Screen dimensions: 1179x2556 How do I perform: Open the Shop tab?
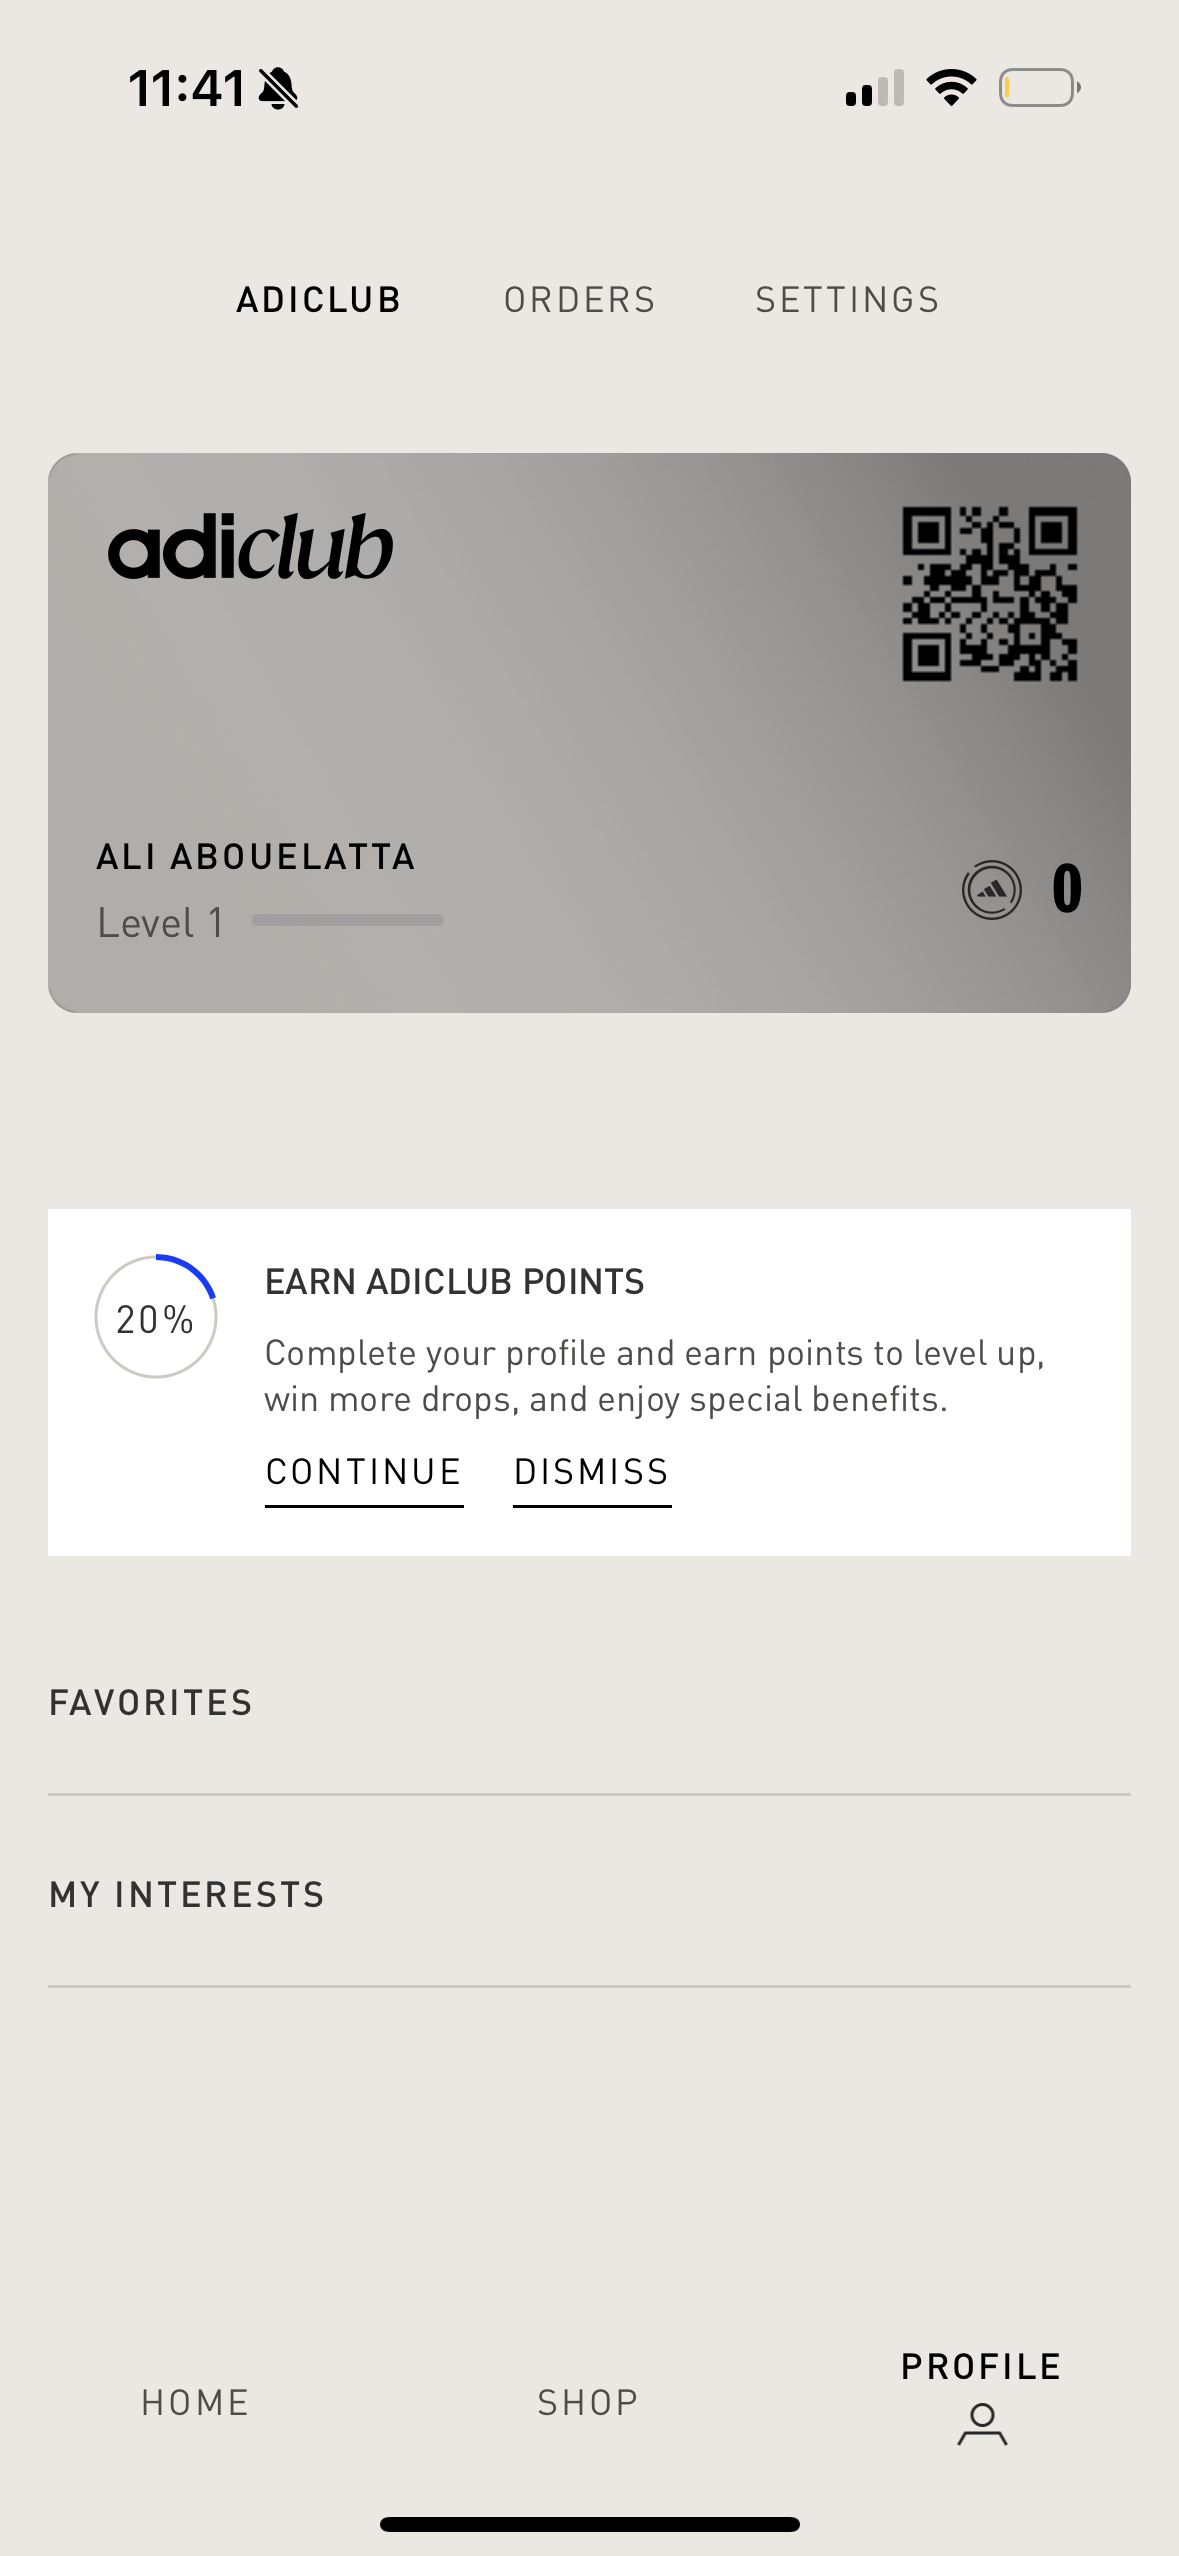[588, 2402]
